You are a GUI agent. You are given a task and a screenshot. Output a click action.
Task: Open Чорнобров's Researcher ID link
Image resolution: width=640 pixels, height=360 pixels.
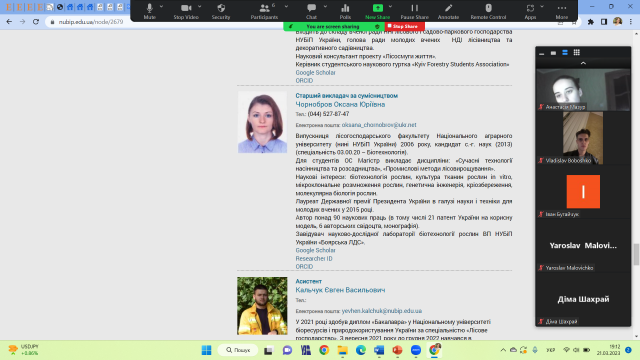click(x=314, y=258)
